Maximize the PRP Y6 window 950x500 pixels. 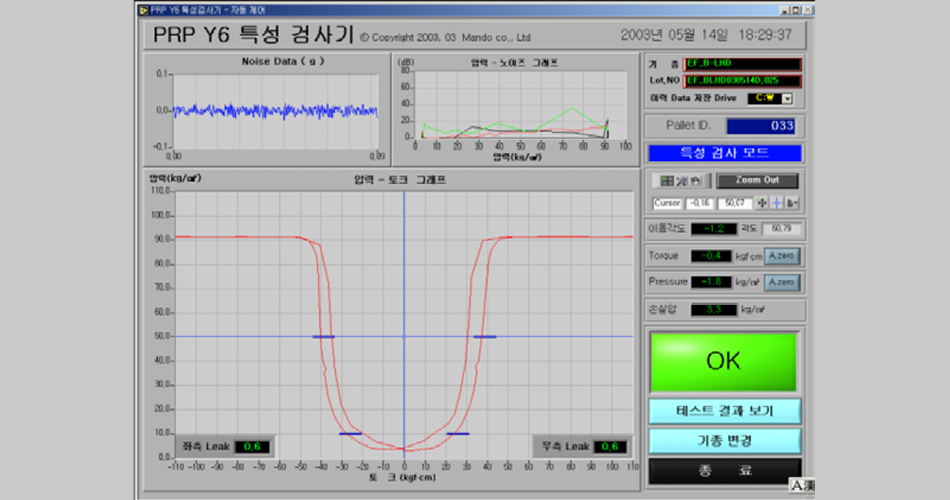coord(796,10)
